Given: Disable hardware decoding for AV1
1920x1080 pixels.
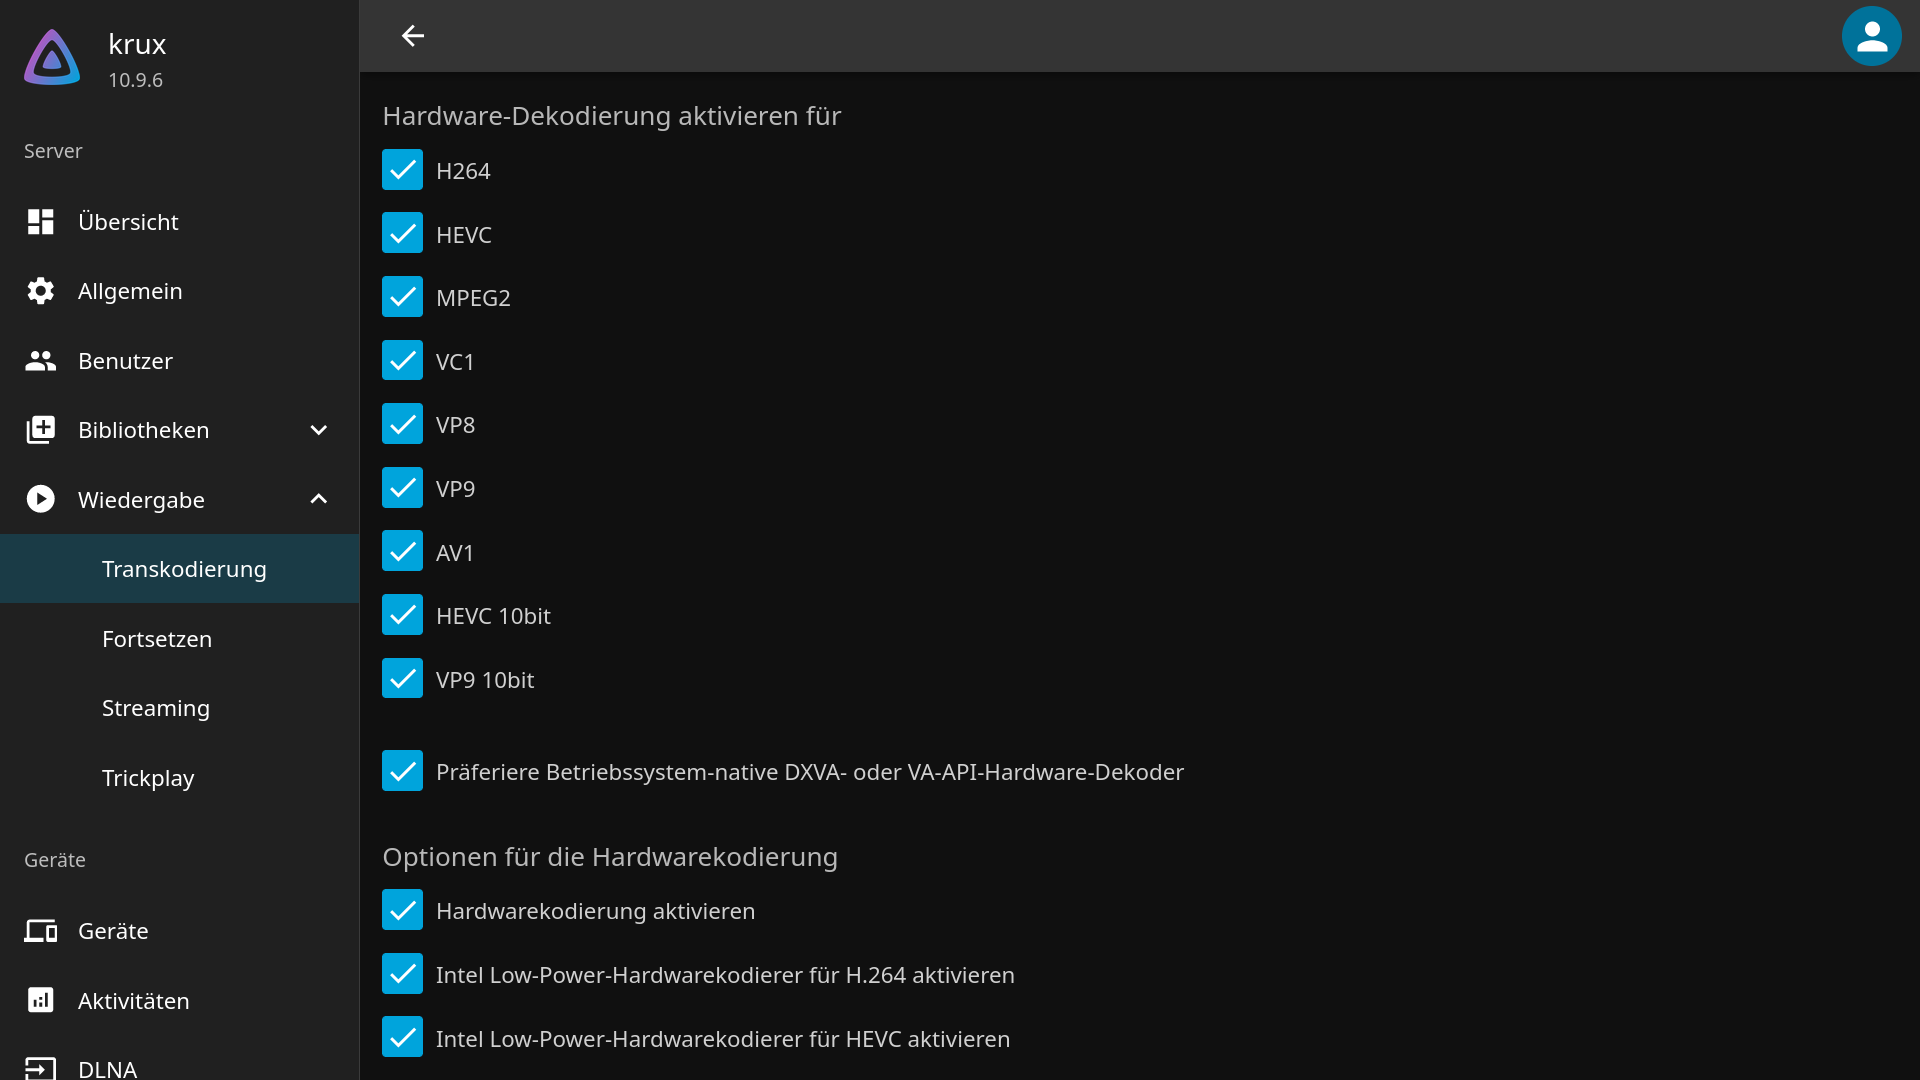Looking at the screenshot, I should point(402,551).
